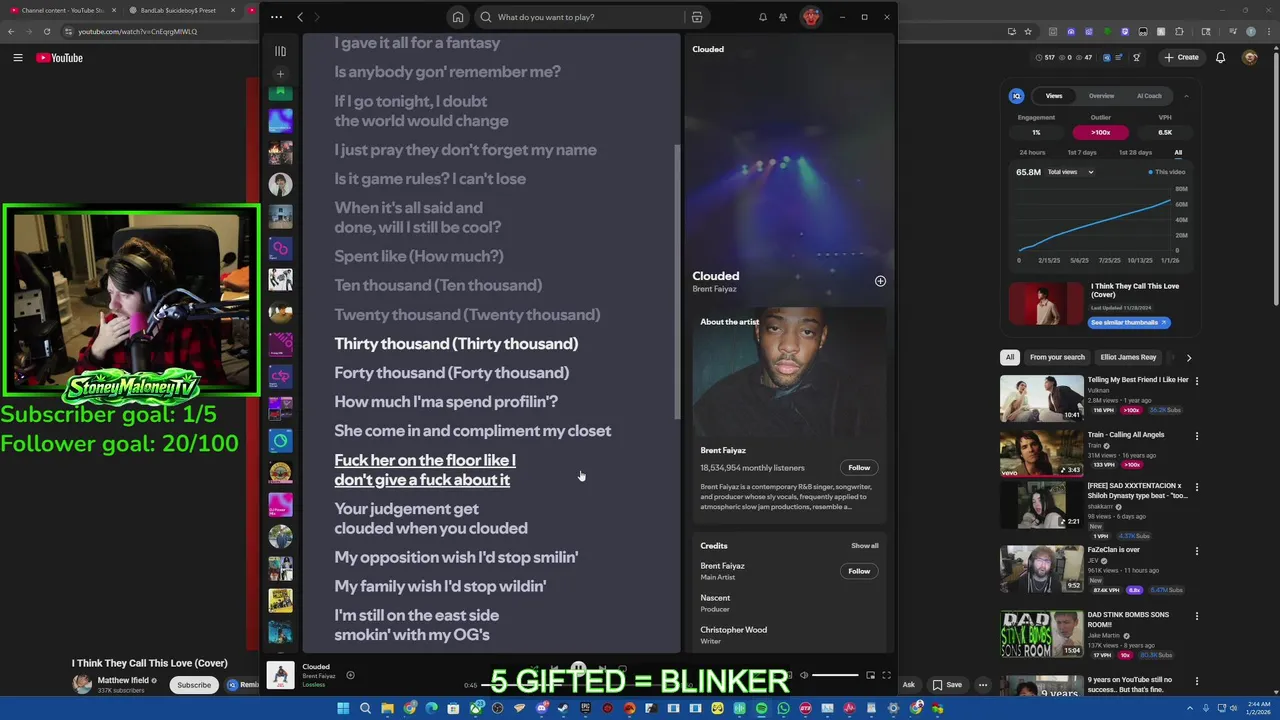Select 'From your search' filter chip
This screenshot has width=1280, height=720.
click(1057, 357)
